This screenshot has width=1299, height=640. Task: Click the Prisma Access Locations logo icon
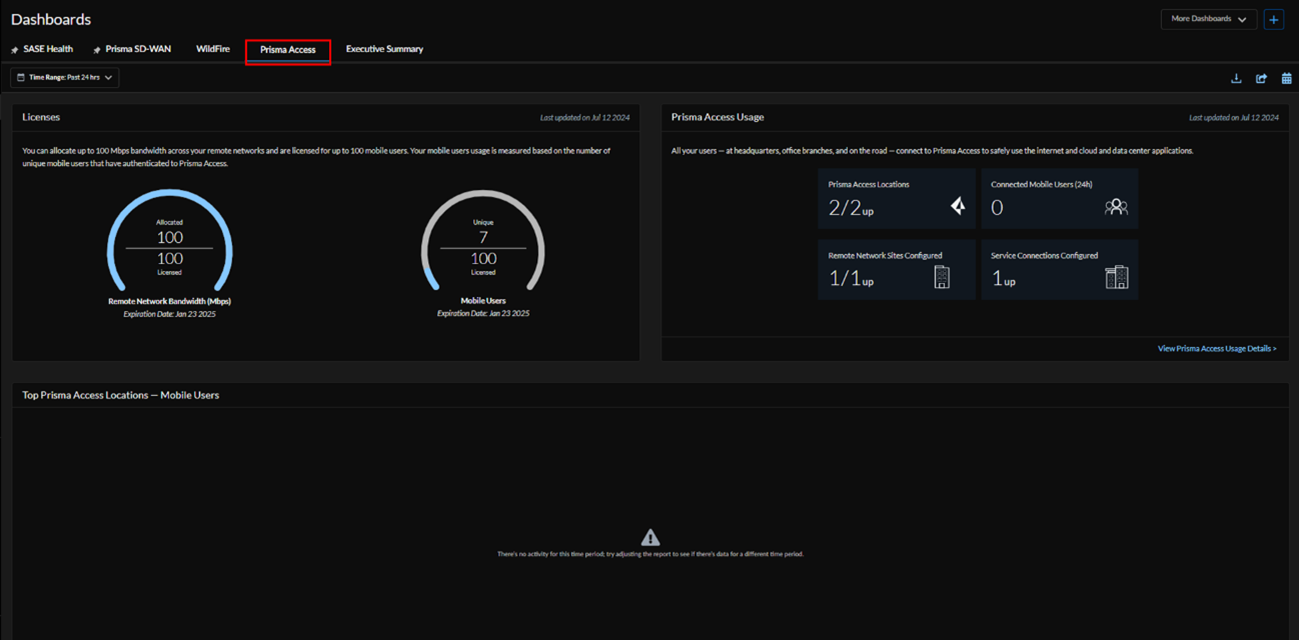pyautogui.click(x=957, y=206)
